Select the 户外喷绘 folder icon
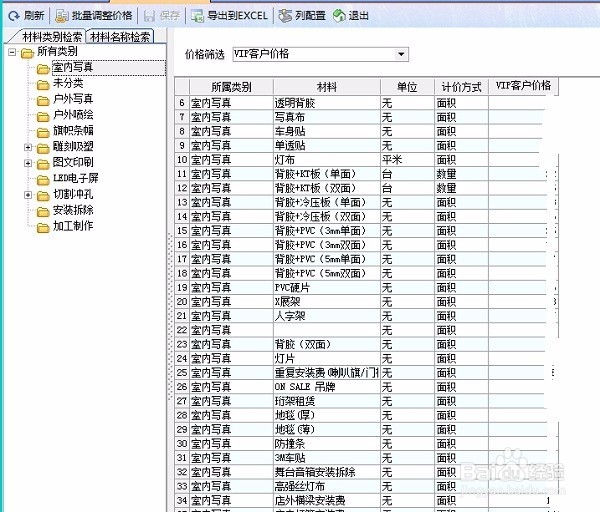This screenshot has width=600, height=512. pyautogui.click(x=43, y=116)
